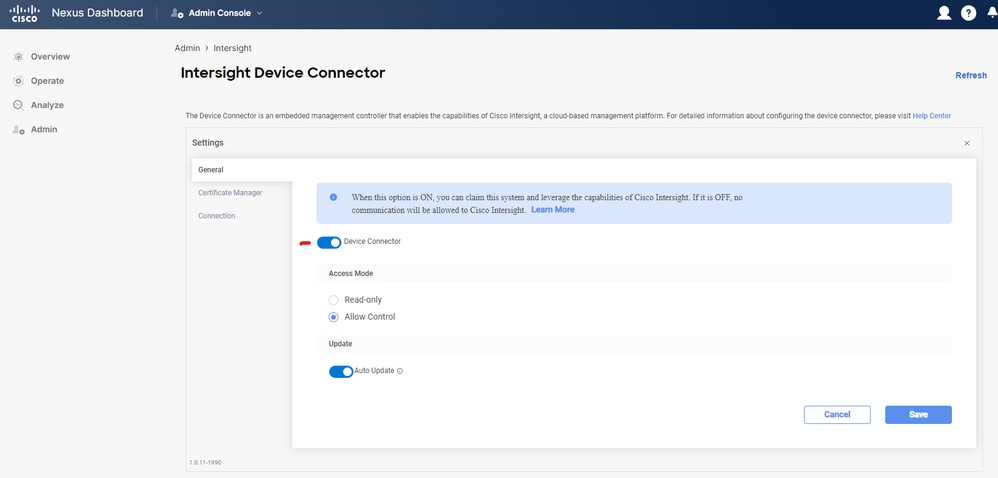This screenshot has width=998, height=478.
Task: Go to Analyze in sidebar
Action: 47,105
